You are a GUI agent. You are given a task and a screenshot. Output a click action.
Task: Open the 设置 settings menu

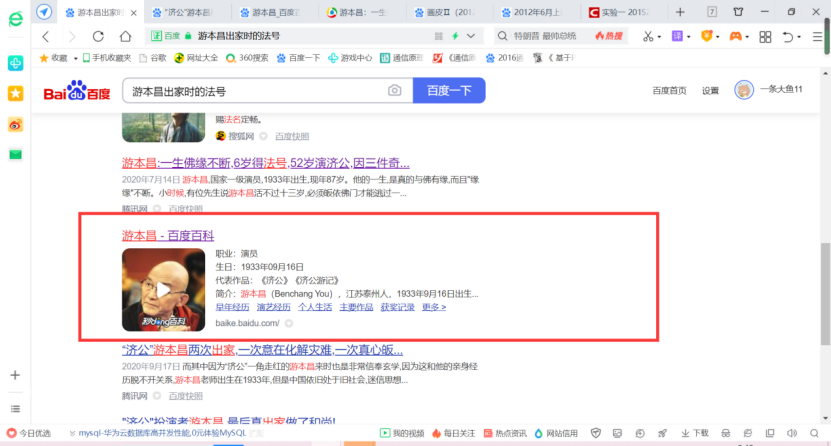tap(710, 91)
